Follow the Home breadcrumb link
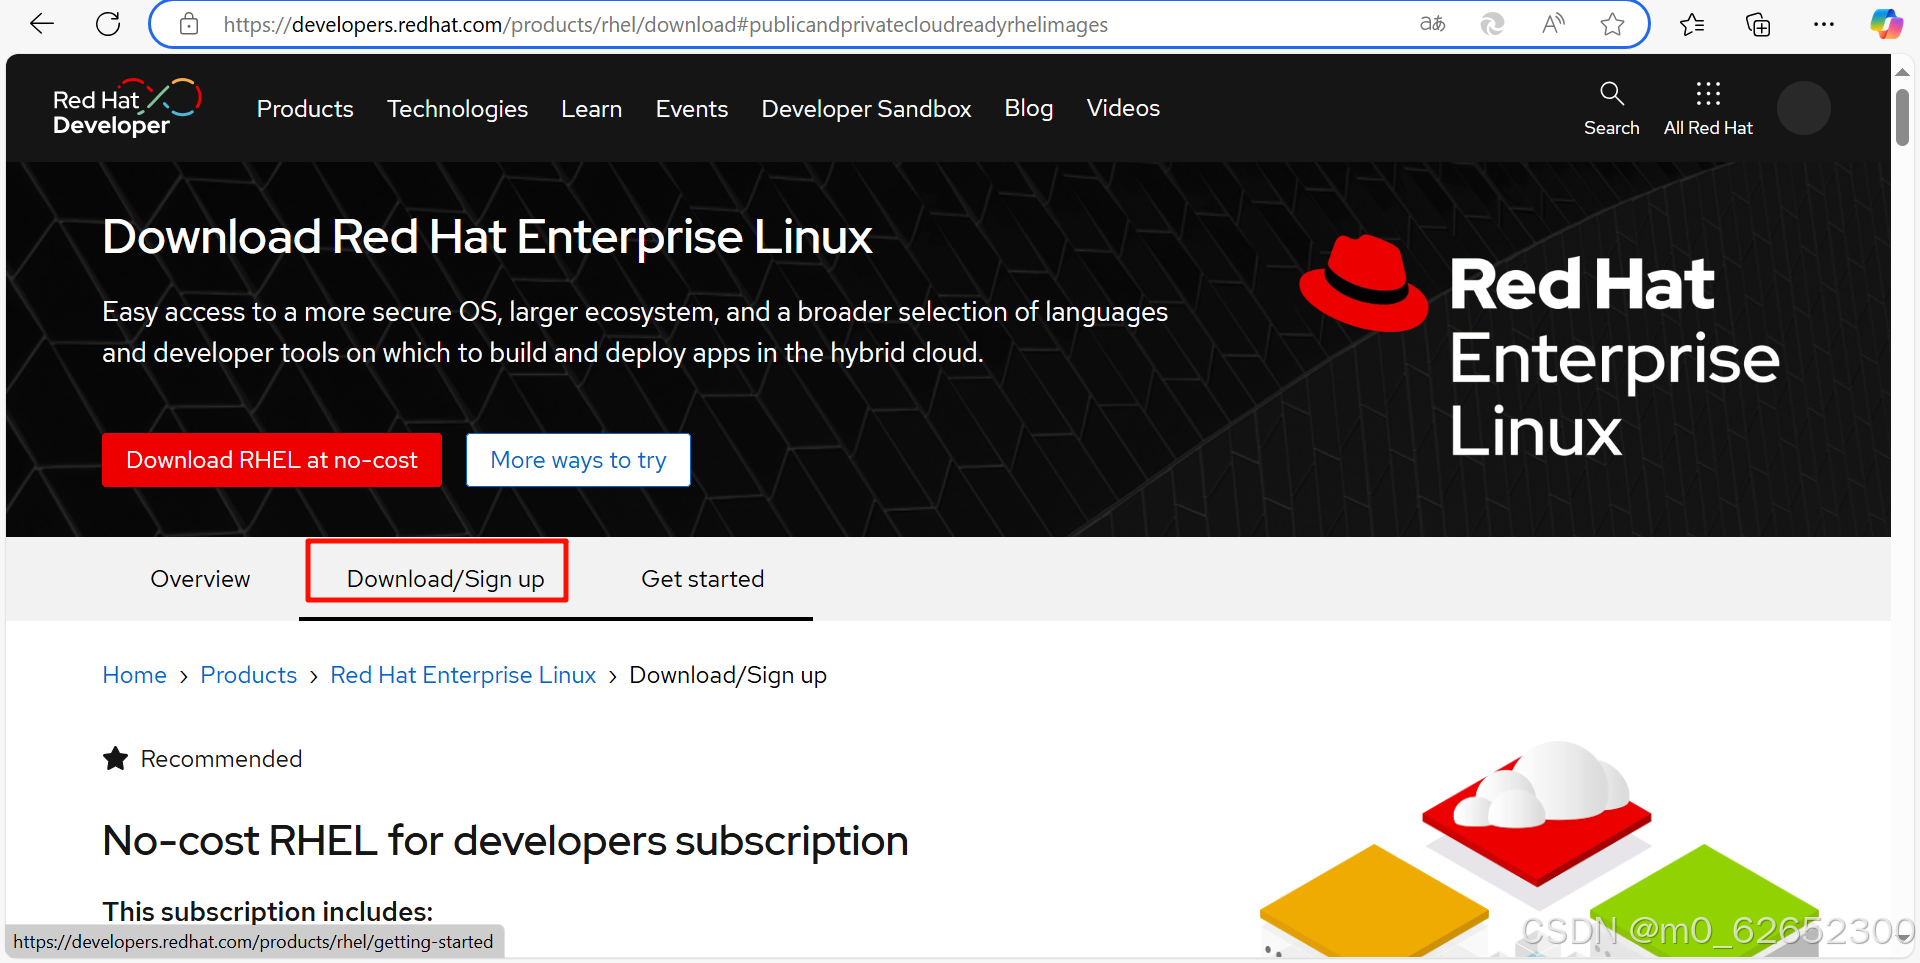The width and height of the screenshot is (1920, 963). point(134,675)
